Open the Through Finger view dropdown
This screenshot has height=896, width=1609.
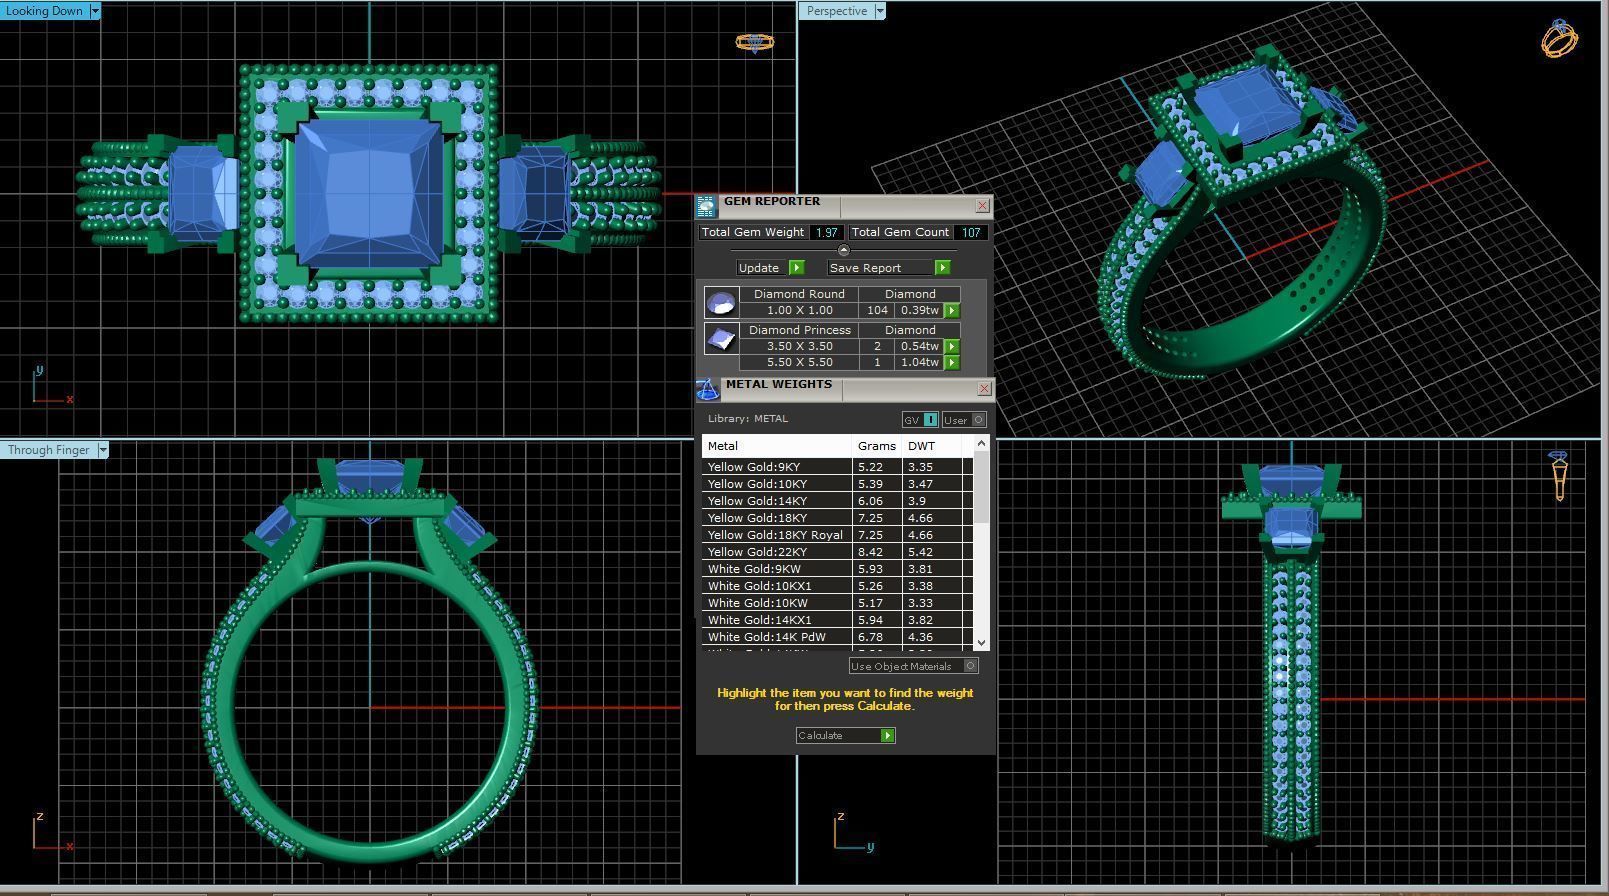click(x=102, y=450)
